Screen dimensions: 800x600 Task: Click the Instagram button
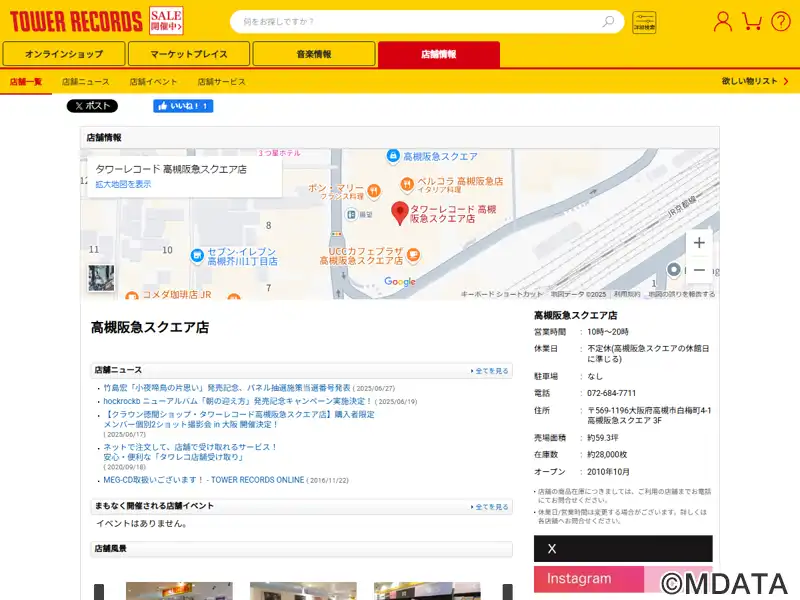coord(623,579)
